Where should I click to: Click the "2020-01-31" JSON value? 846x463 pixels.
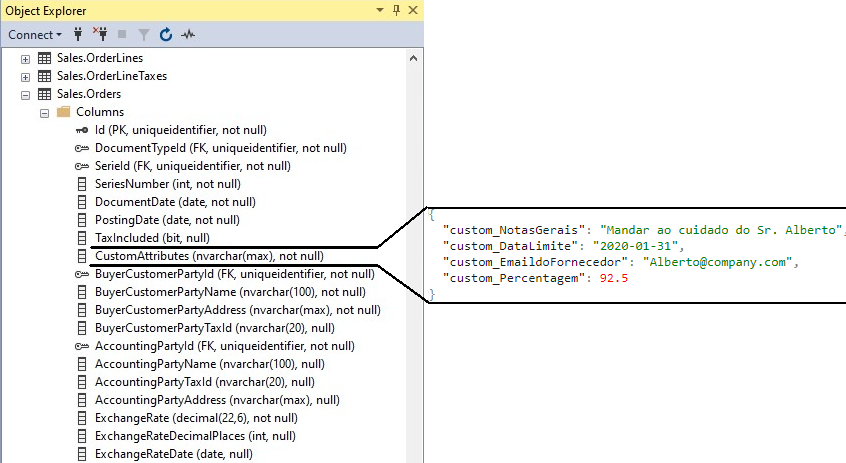(635, 246)
